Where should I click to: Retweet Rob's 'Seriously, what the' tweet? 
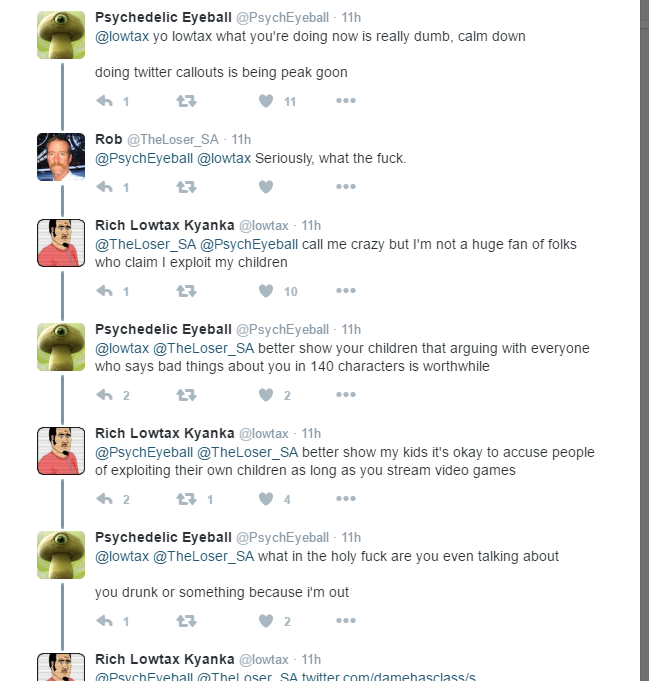coord(186,187)
